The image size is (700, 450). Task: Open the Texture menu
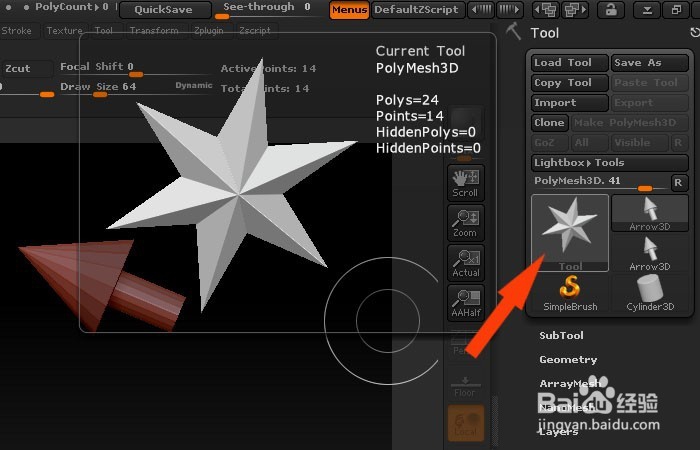pyautogui.click(x=65, y=31)
